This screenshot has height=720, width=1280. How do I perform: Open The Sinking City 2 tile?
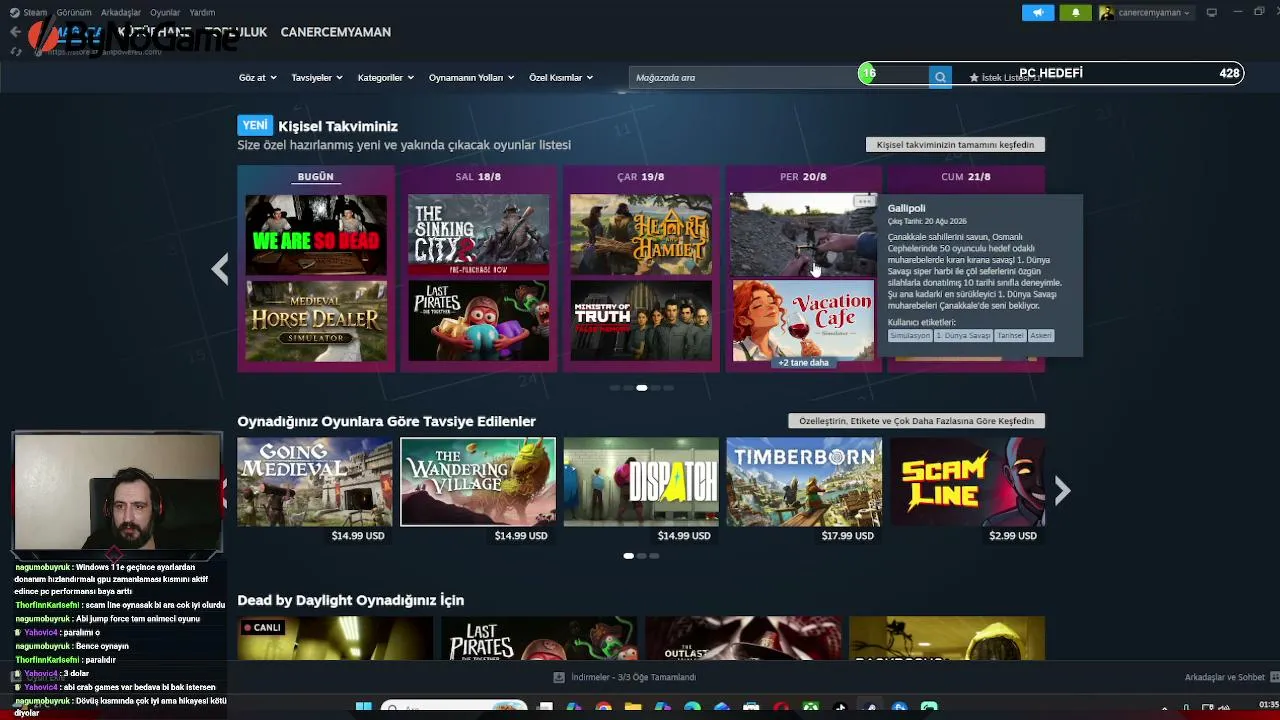pos(478,234)
